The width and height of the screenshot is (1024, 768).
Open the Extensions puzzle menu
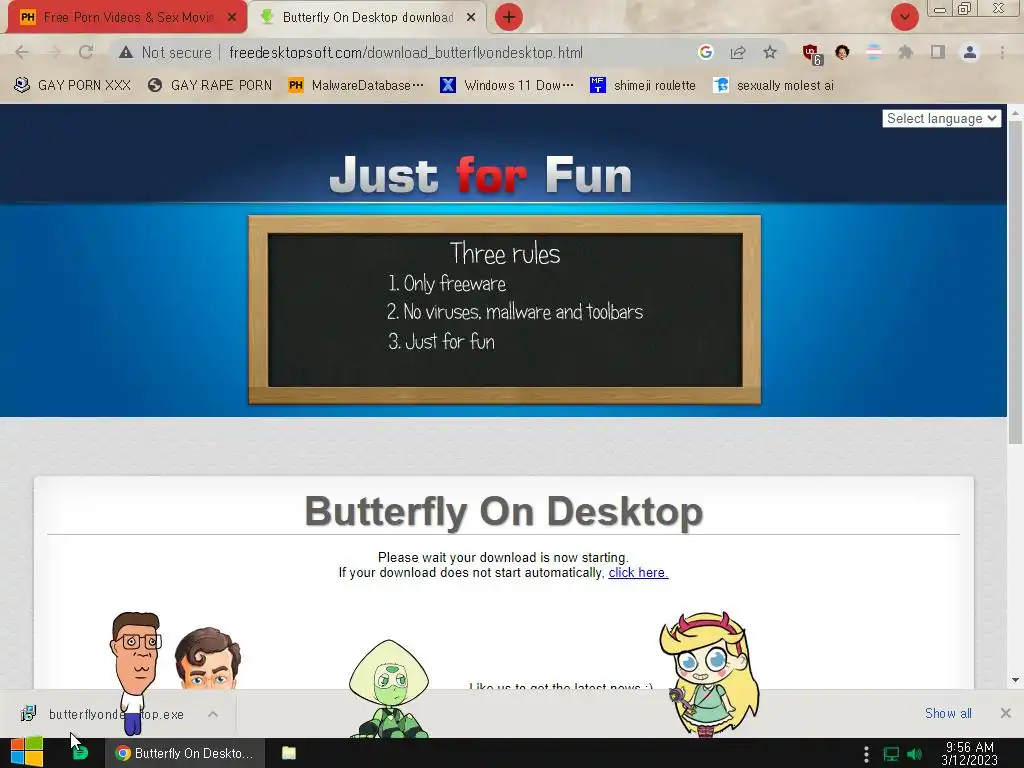click(x=906, y=52)
